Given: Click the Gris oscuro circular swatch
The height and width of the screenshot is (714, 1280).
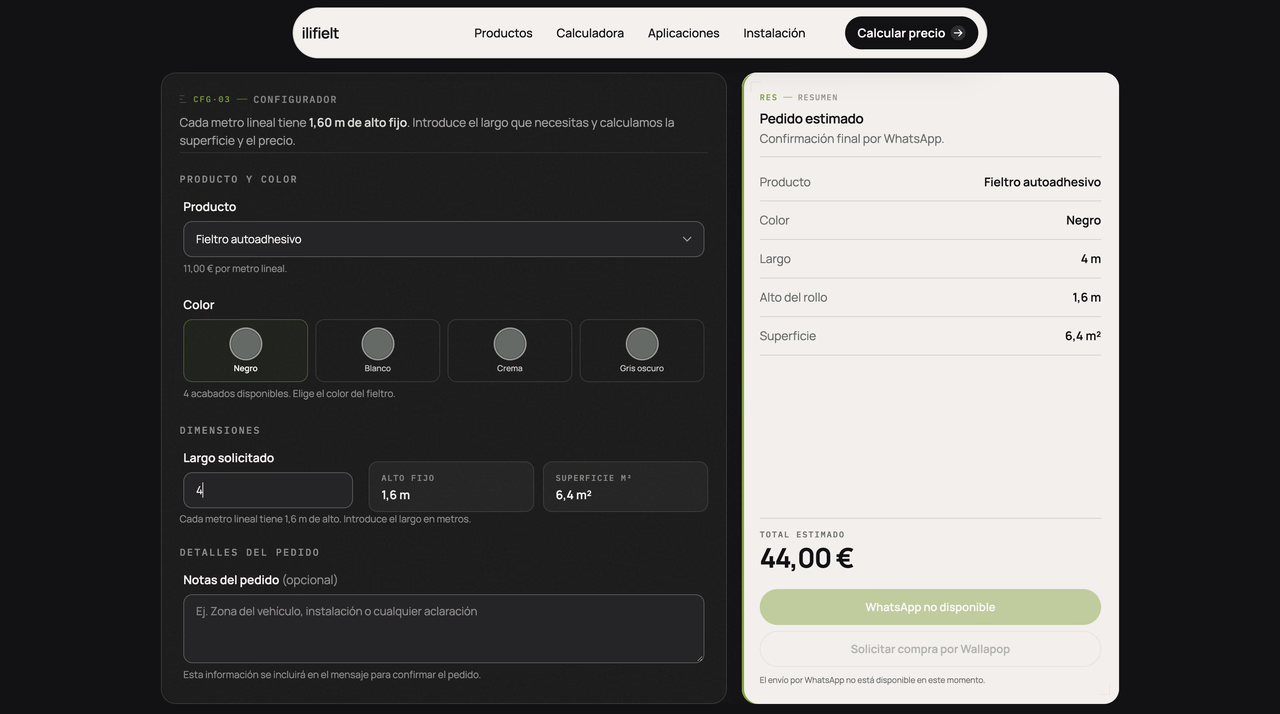Looking at the screenshot, I should (642, 344).
